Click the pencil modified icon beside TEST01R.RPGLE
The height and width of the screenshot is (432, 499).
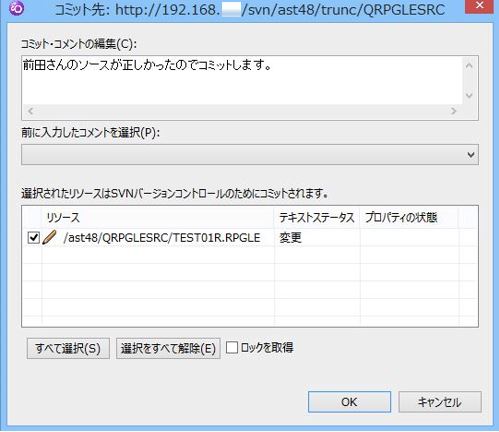(x=49, y=238)
